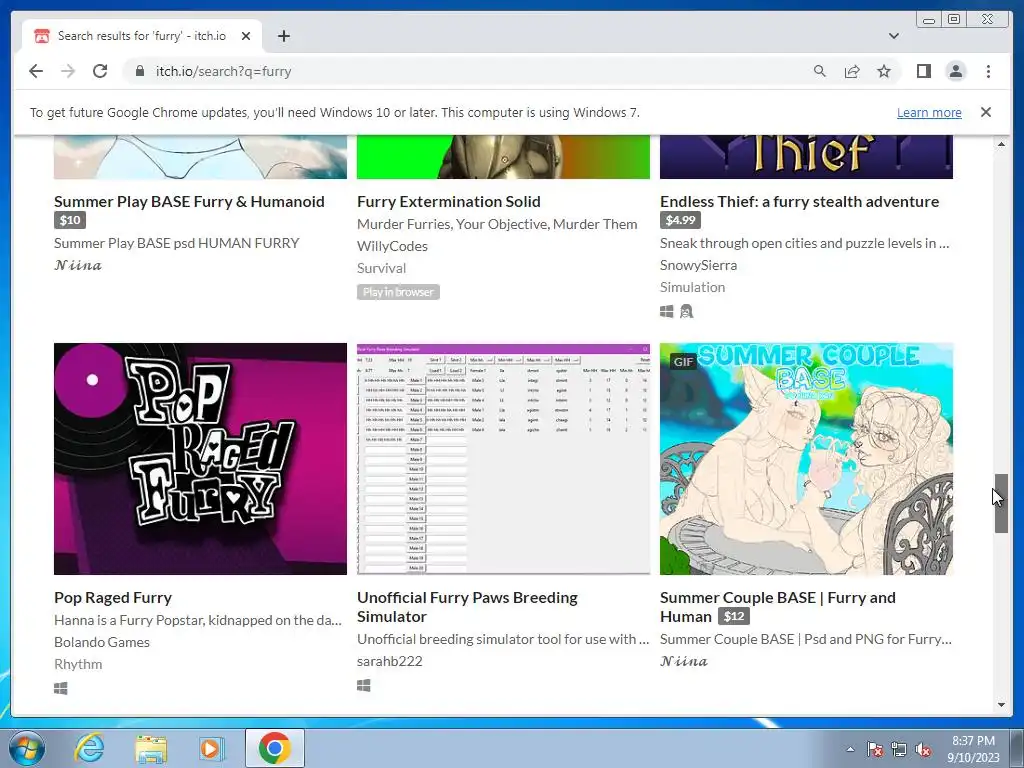Open Summer Play BASE Furry & Humanoid title
Image resolution: width=1024 pixels, height=768 pixels.
tap(189, 201)
